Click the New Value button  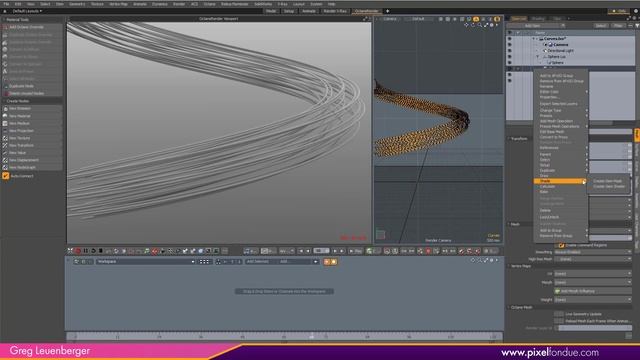click(x=32, y=153)
